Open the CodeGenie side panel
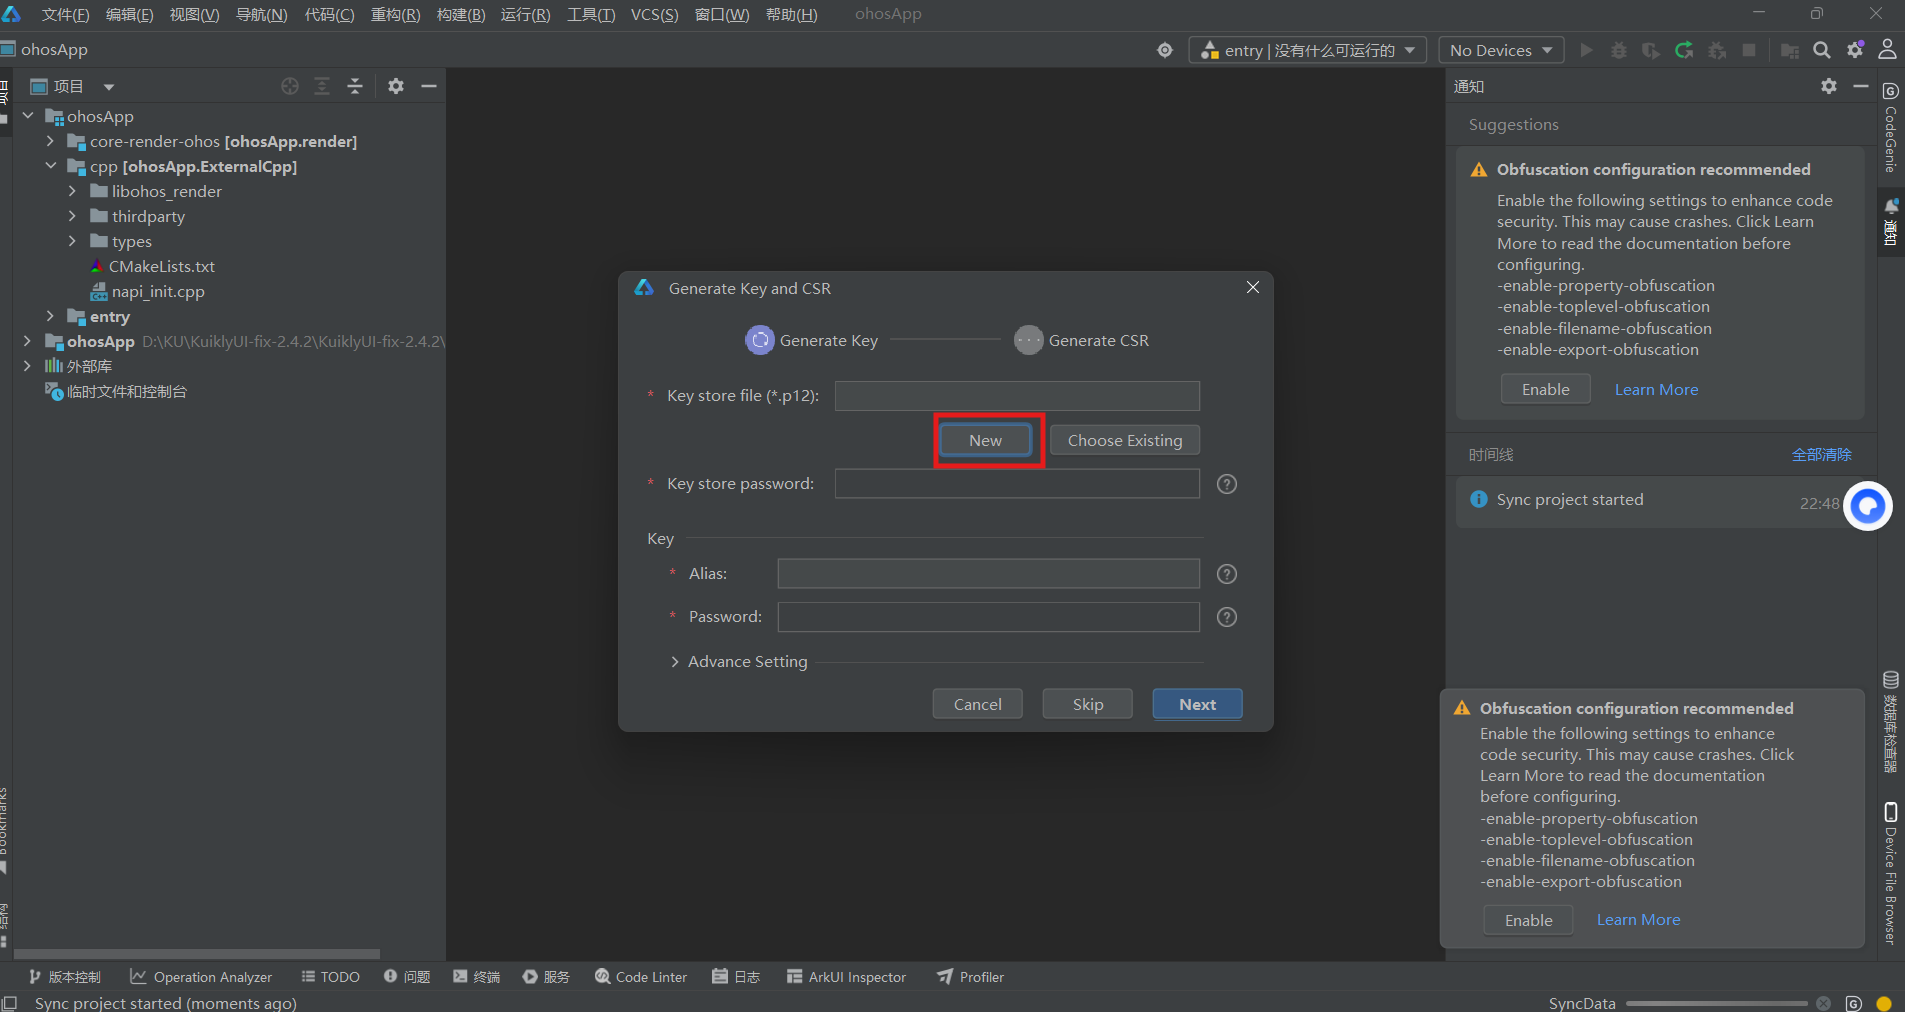1905x1012 pixels. (1891, 128)
